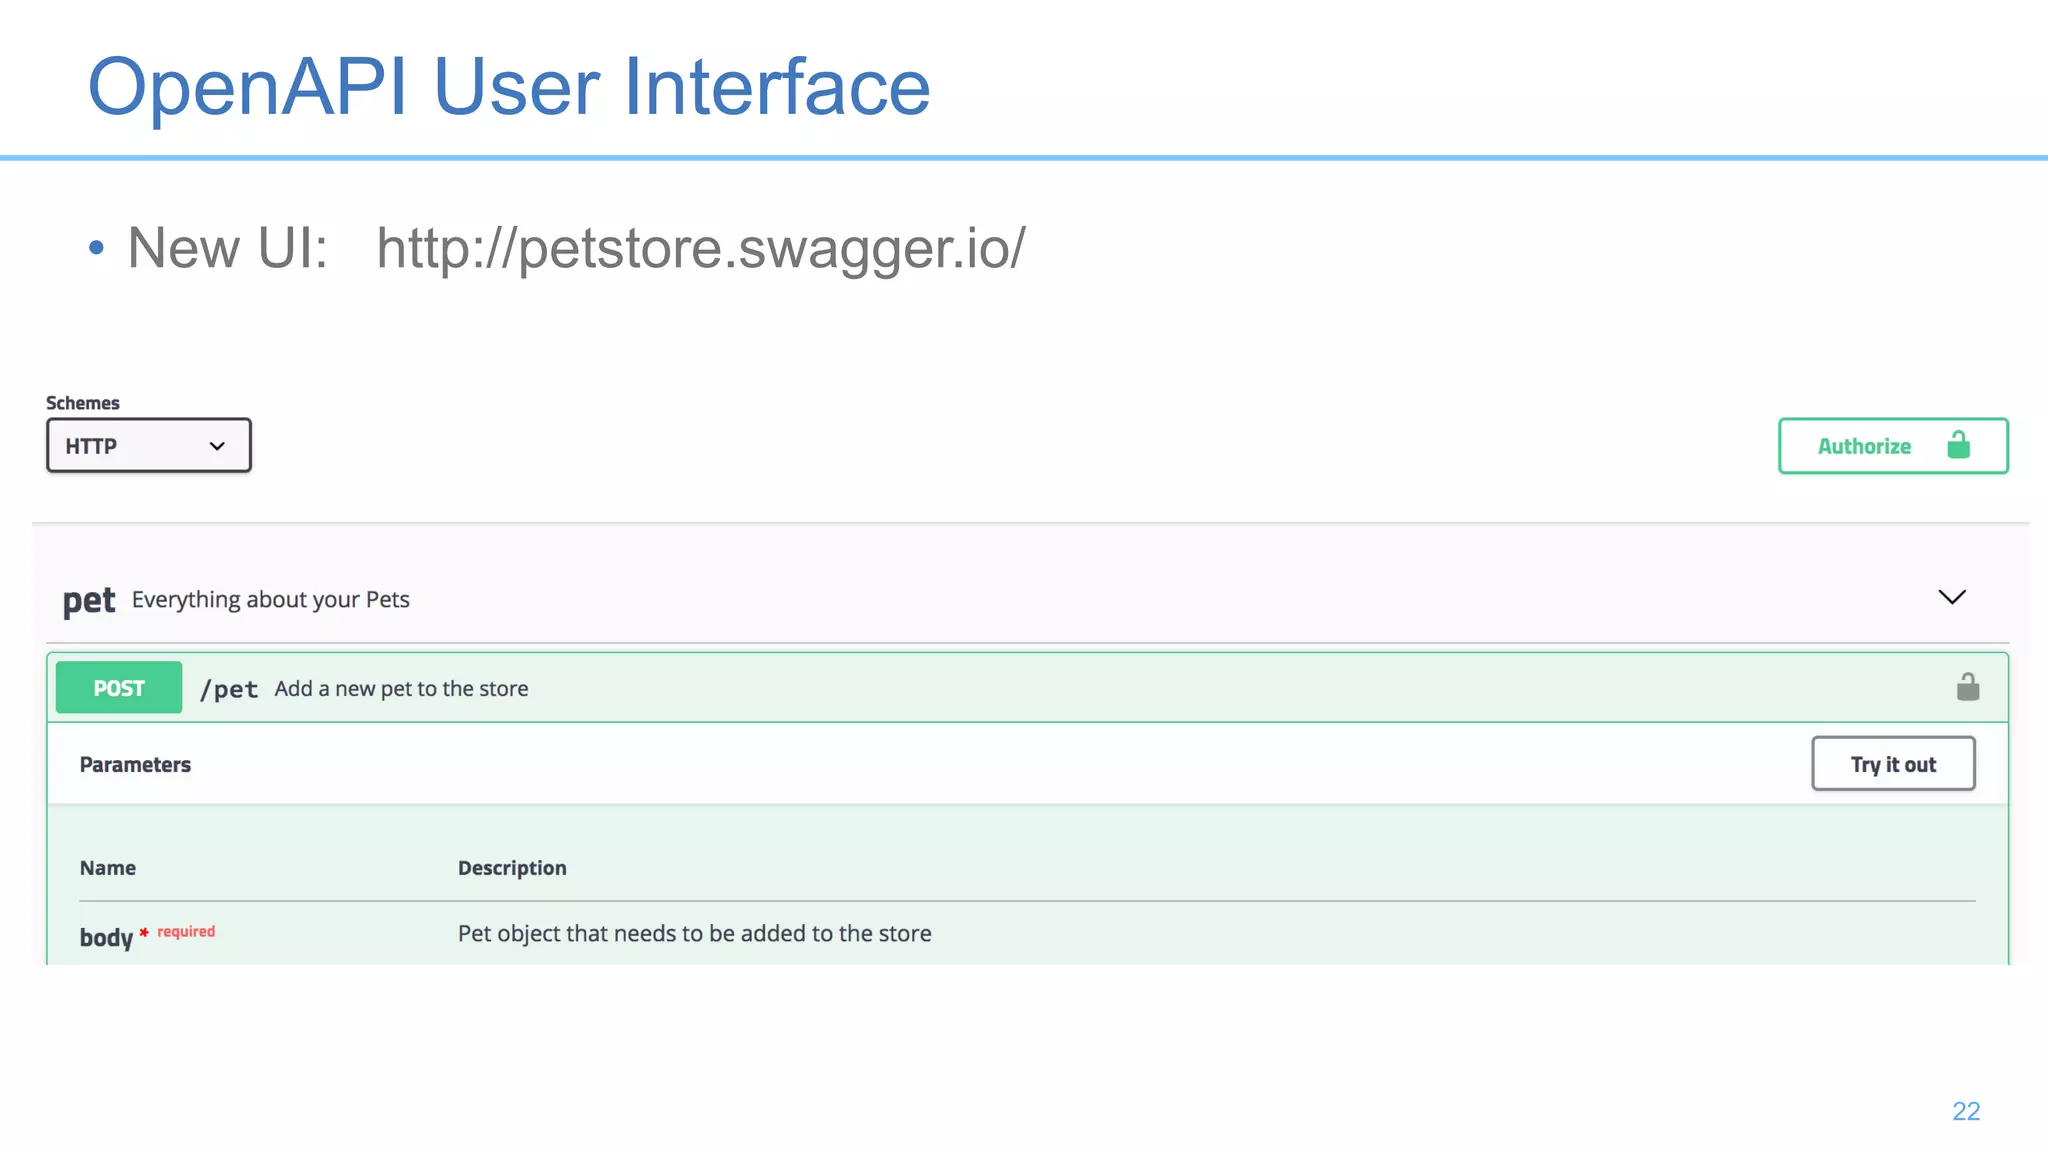Click the Try it out button
The width and height of the screenshot is (2048, 1152).
coord(1893,764)
